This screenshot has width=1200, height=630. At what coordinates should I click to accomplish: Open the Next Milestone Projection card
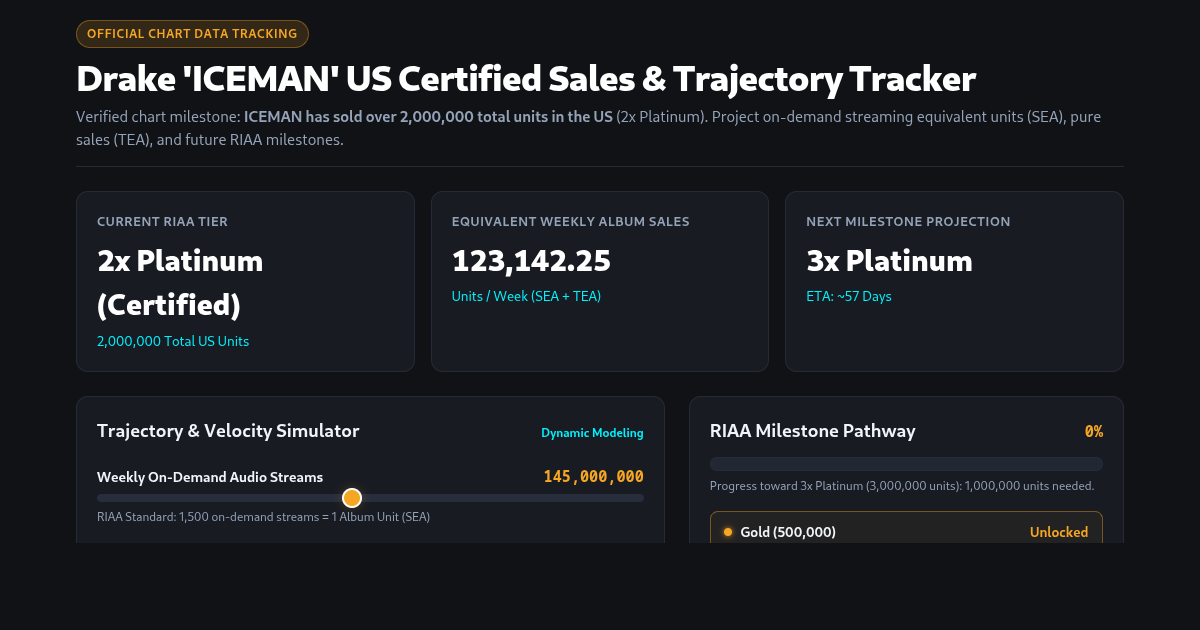(x=954, y=282)
